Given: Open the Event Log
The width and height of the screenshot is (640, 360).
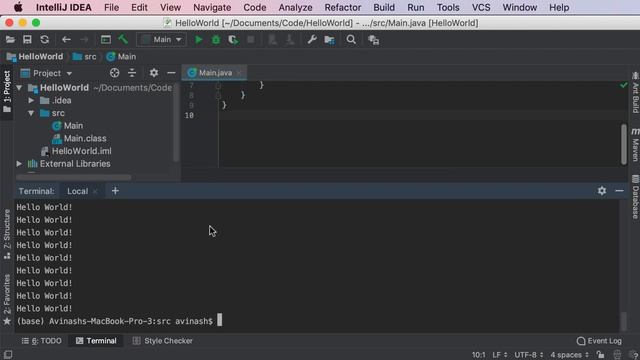Looking at the screenshot, I should (x=599, y=341).
